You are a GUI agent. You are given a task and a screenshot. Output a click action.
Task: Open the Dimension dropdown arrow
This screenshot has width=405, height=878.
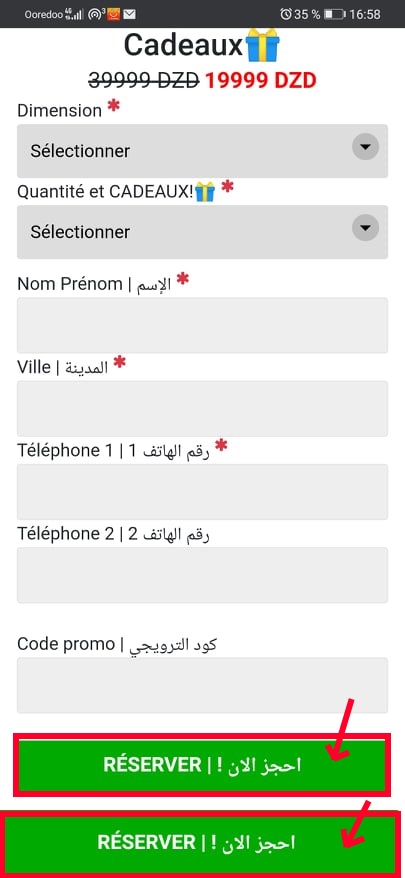click(x=365, y=147)
